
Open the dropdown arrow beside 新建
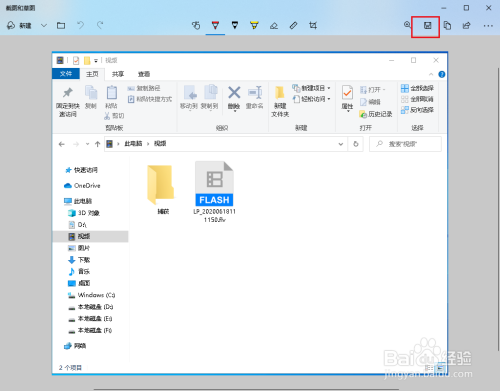point(44,26)
